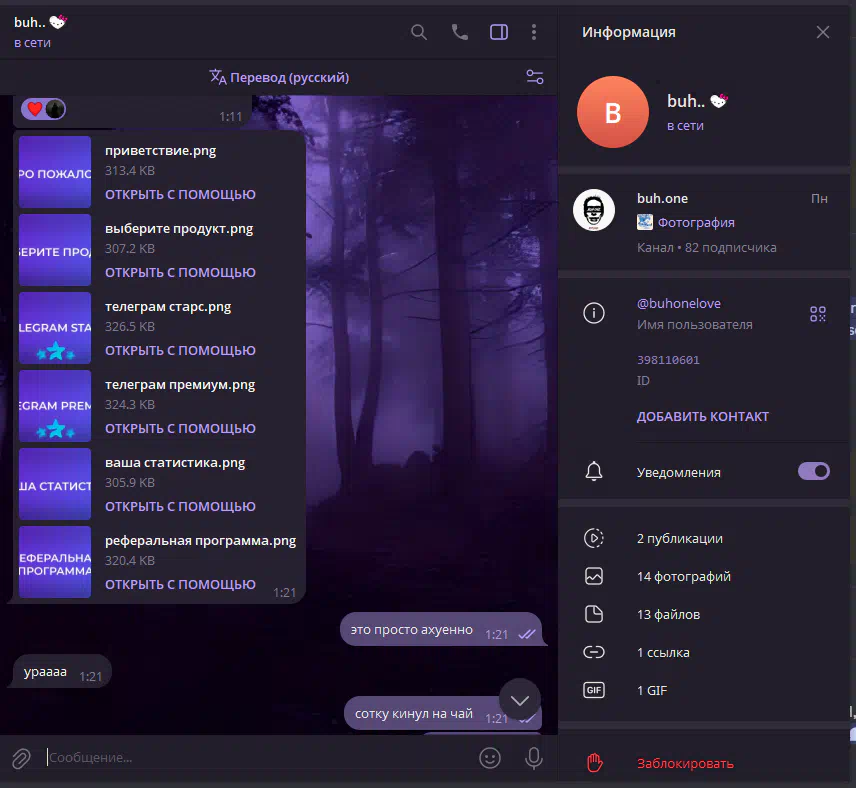The width and height of the screenshot is (856, 788).
Task: Close the Информация panel
Action: click(822, 32)
